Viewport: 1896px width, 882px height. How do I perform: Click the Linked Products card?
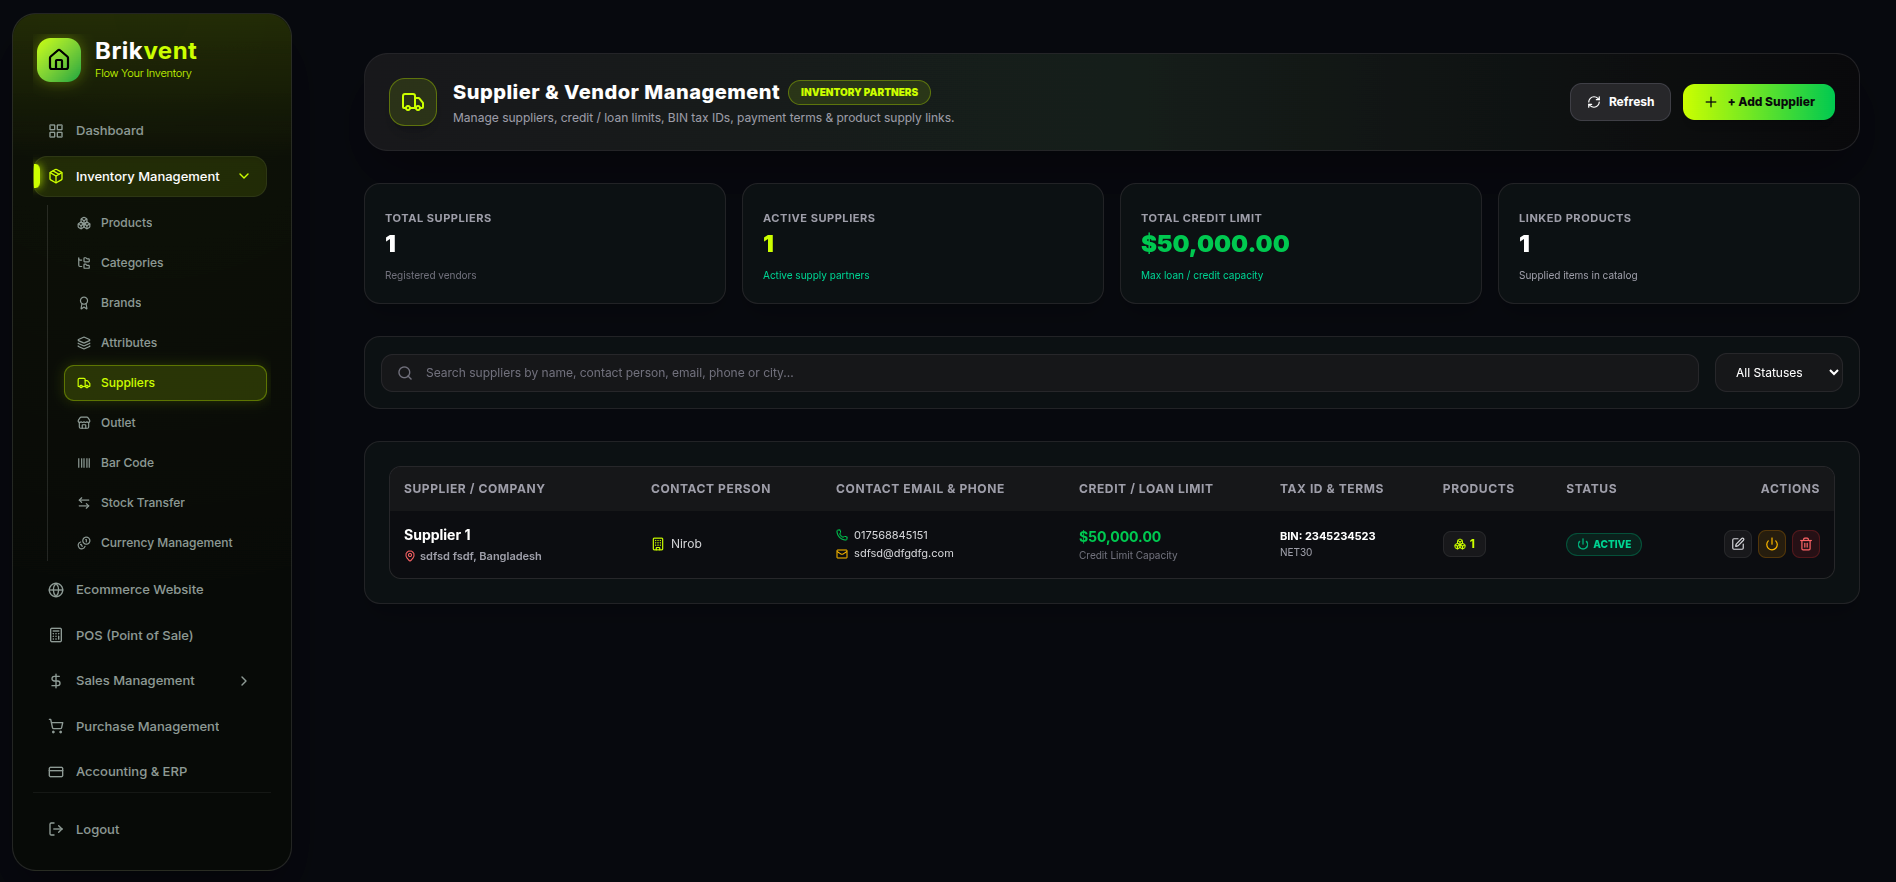tap(1679, 243)
